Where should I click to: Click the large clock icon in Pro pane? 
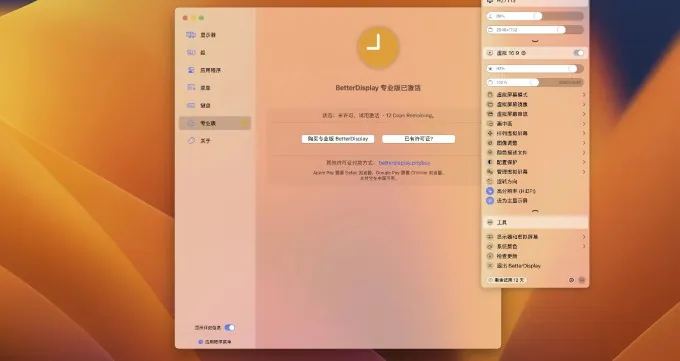[x=378, y=47]
